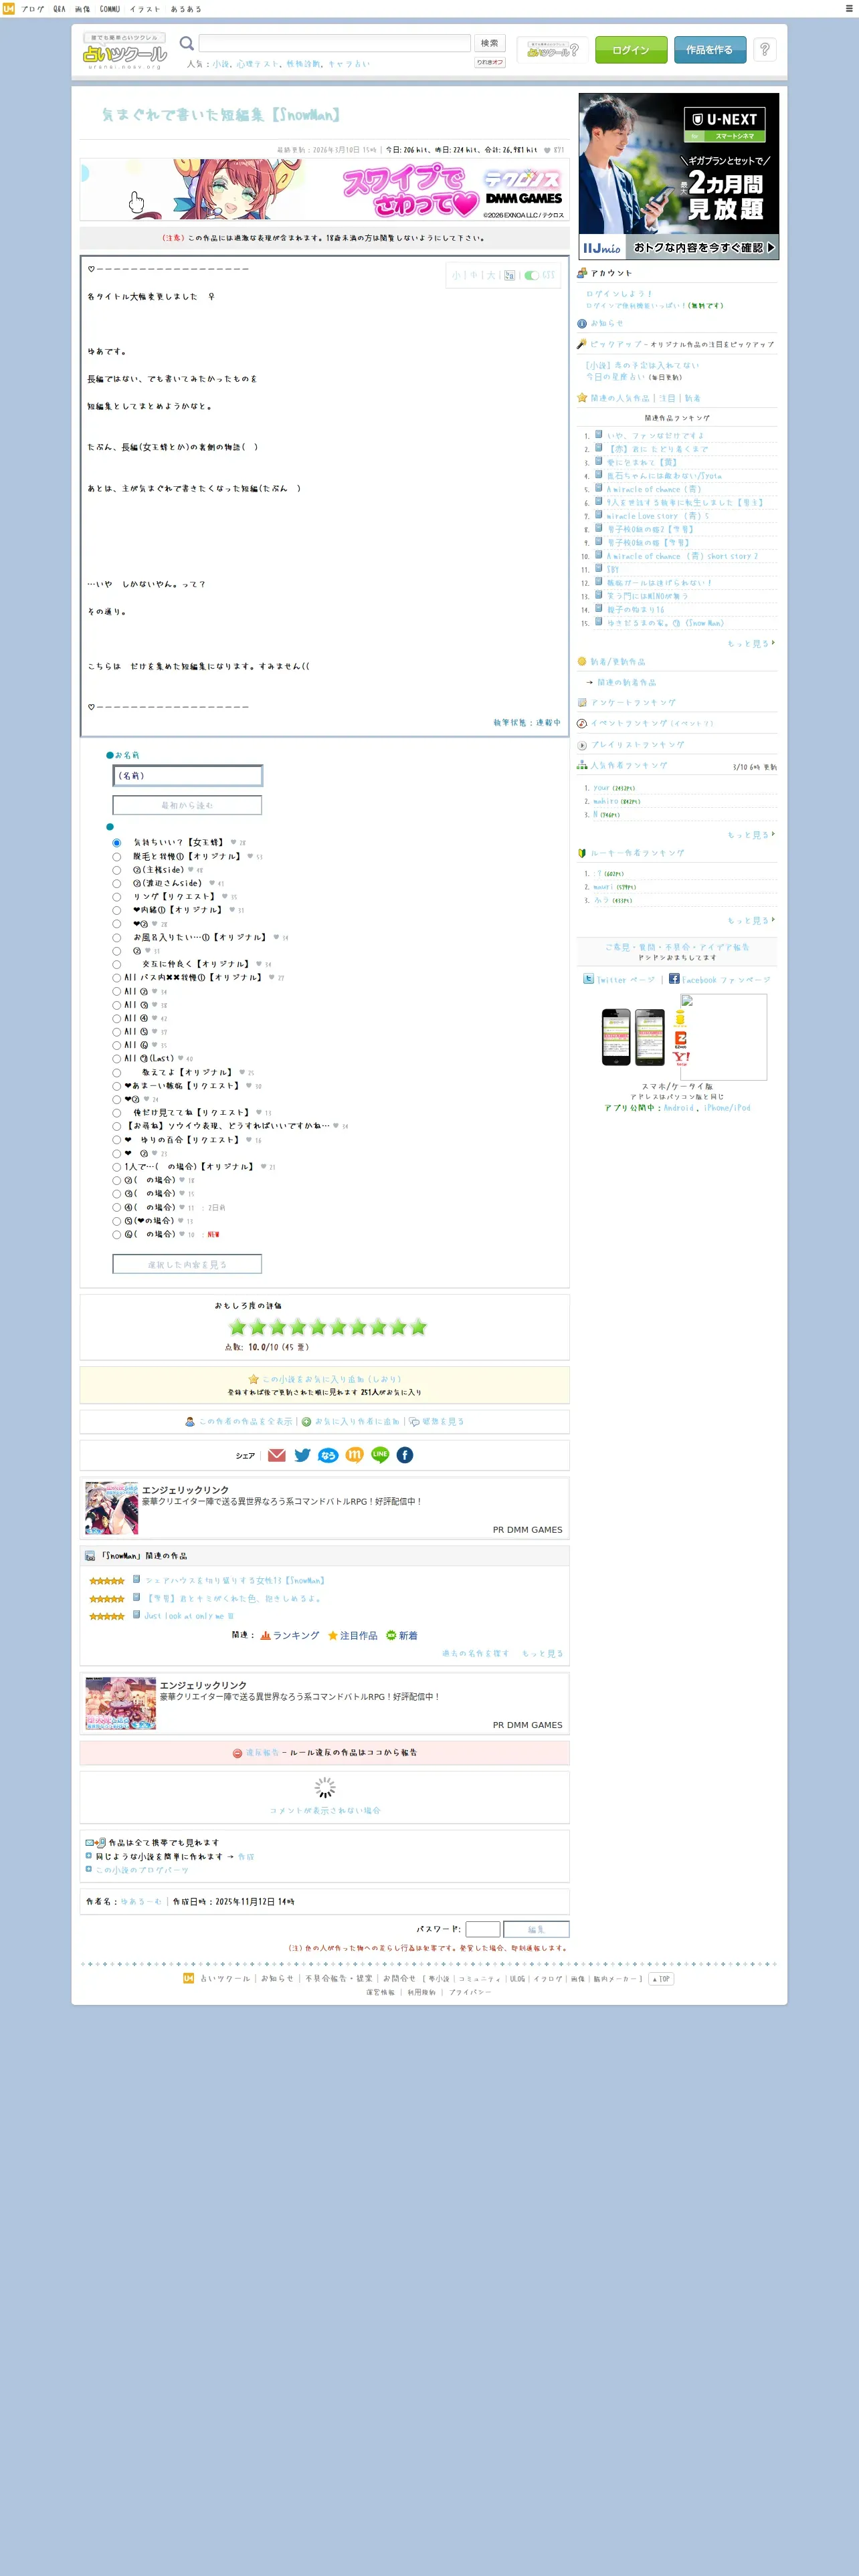Expand もっと見る under 人気作者ランキング

click(750, 834)
